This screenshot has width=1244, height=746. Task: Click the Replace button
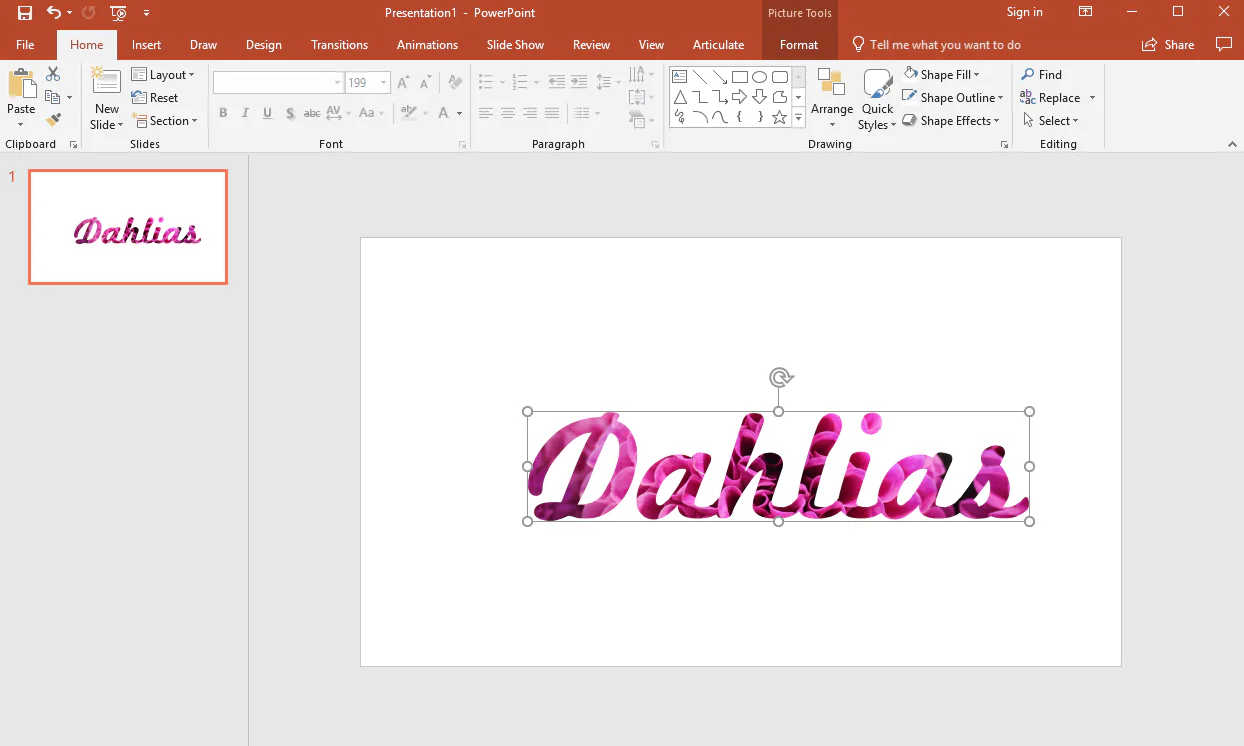coord(1050,98)
